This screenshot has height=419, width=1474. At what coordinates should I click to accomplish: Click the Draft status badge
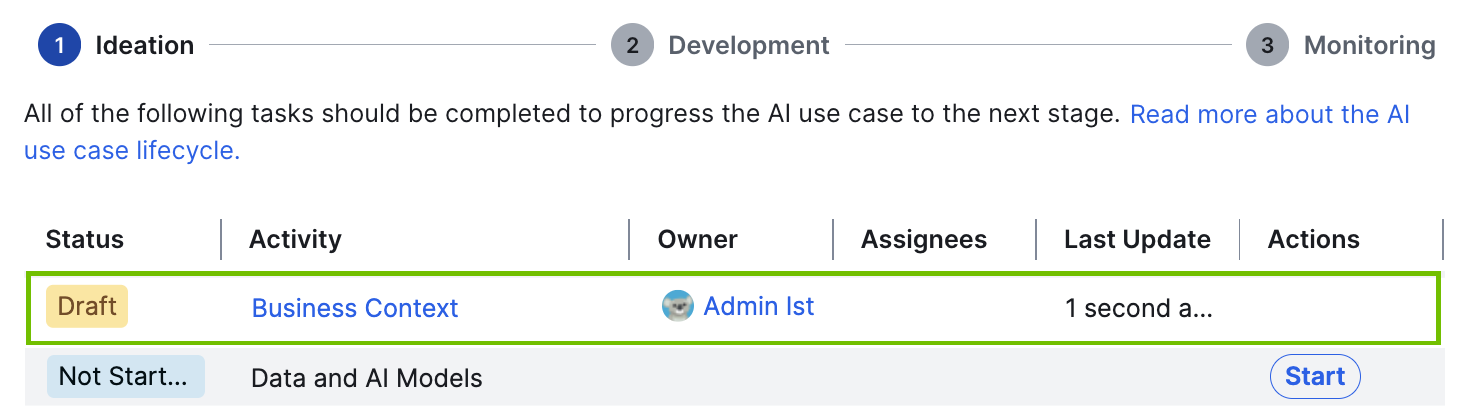coord(87,306)
